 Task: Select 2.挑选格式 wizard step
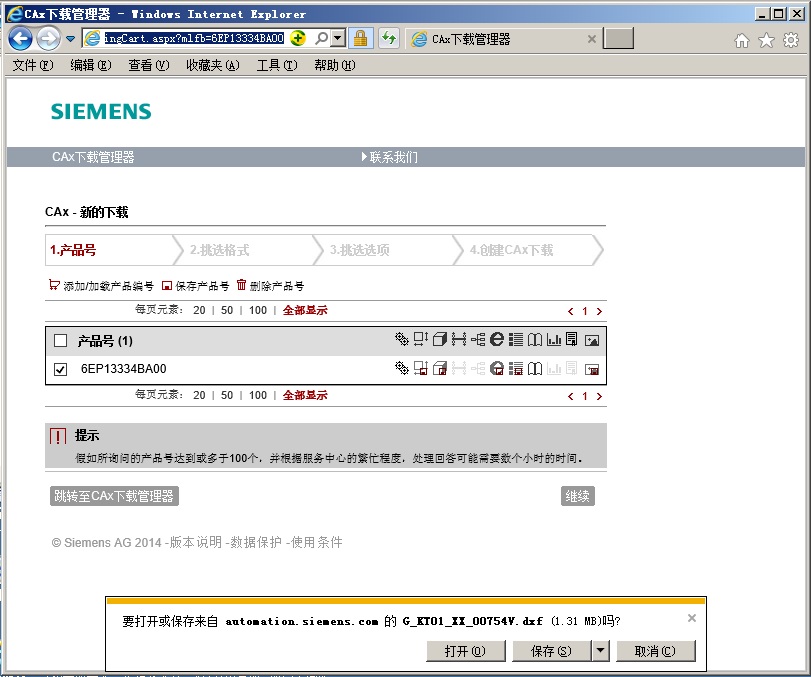248,250
